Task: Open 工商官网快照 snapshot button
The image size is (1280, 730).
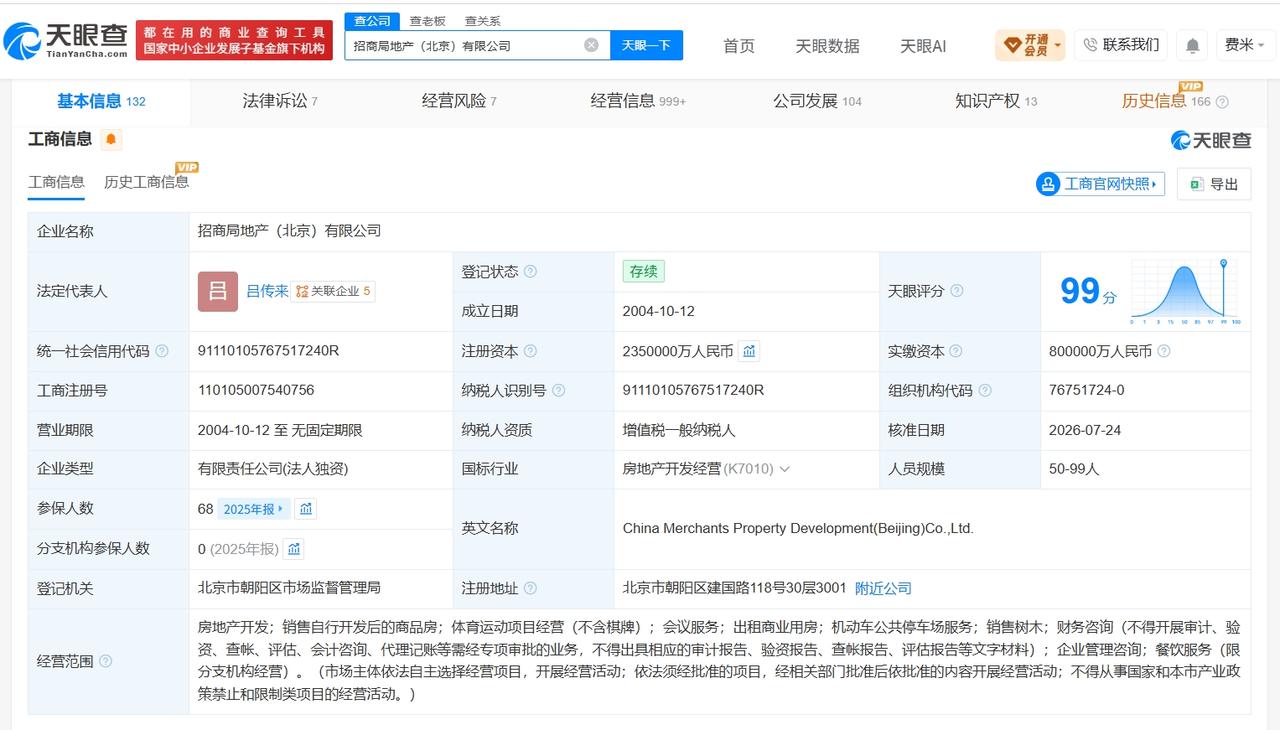Action: coord(1100,184)
